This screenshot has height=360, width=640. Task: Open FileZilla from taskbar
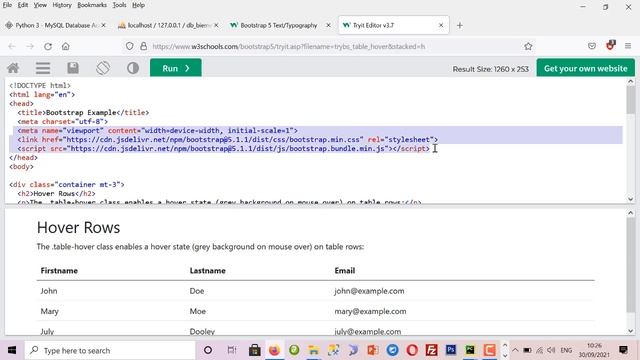point(431,350)
